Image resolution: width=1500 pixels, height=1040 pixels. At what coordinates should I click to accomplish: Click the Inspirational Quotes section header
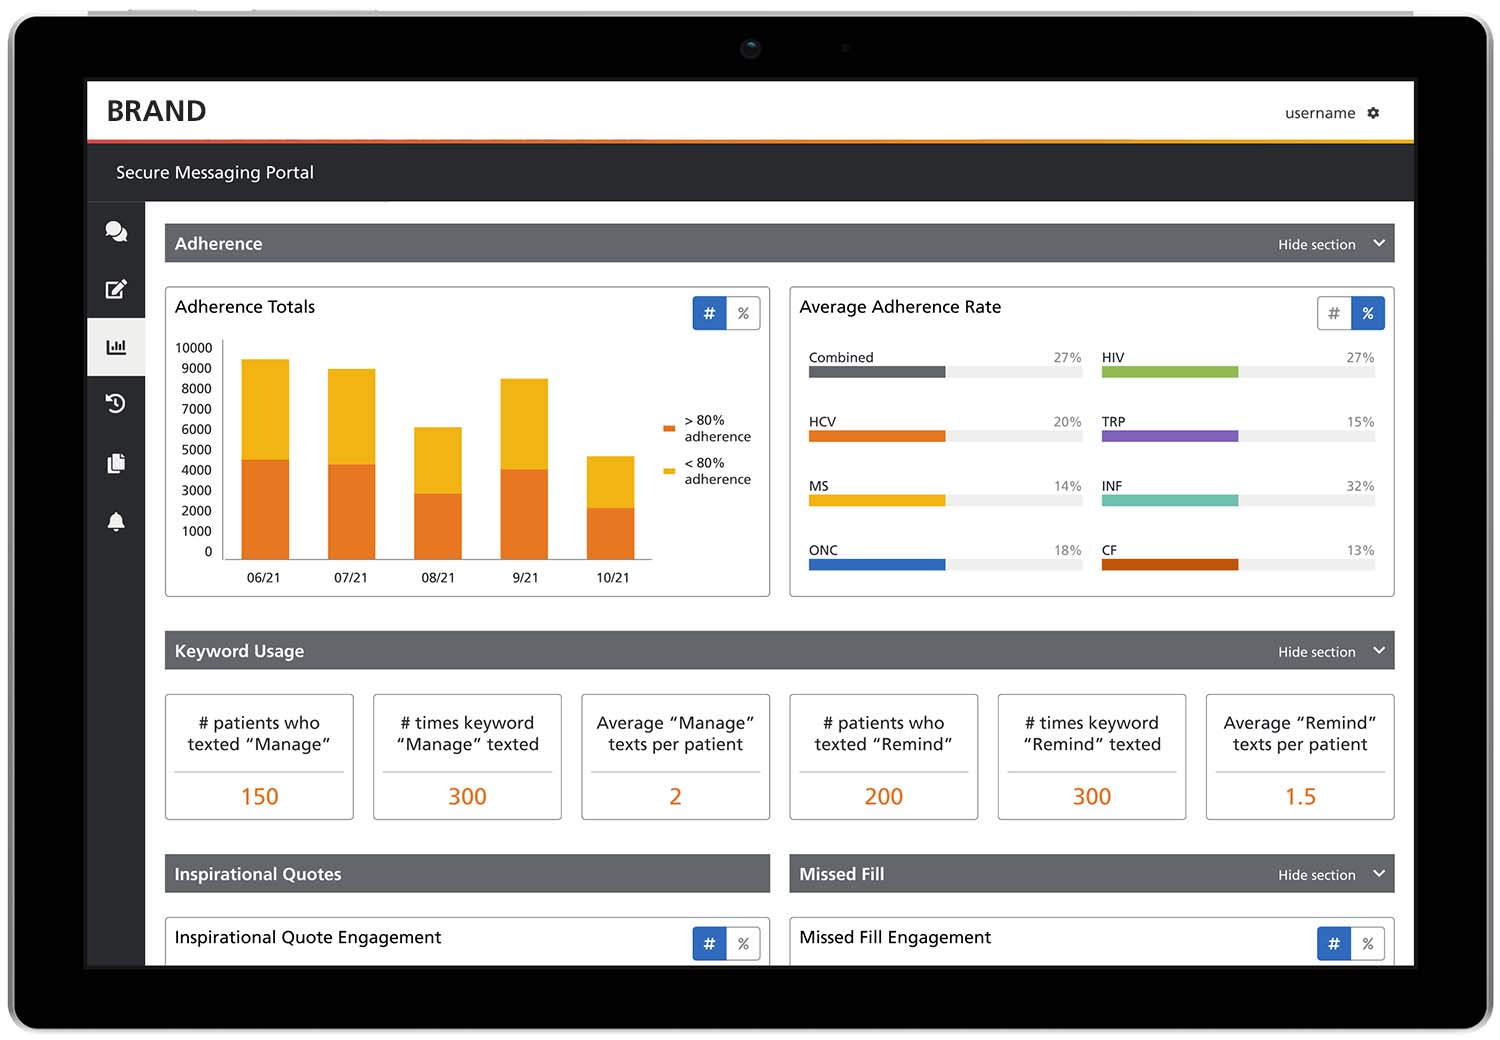467,873
